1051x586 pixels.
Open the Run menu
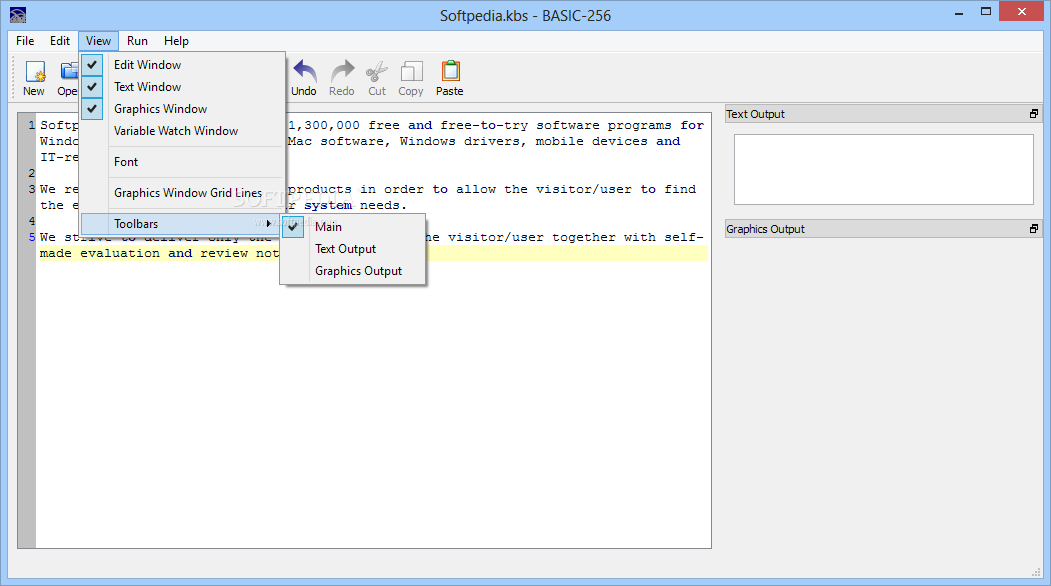[x=137, y=41]
